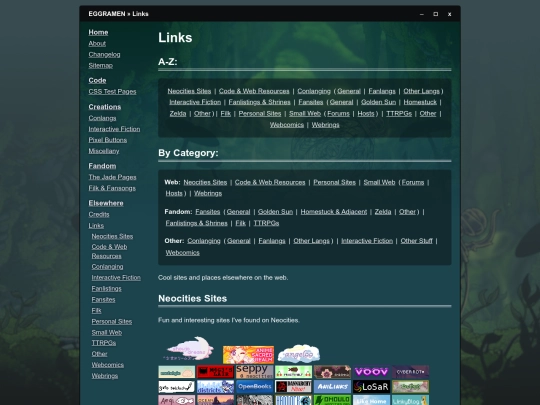The height and width of the screenshot is (405, 540).
Task: Visit the AniLinks badge
Action: (332, 386)
